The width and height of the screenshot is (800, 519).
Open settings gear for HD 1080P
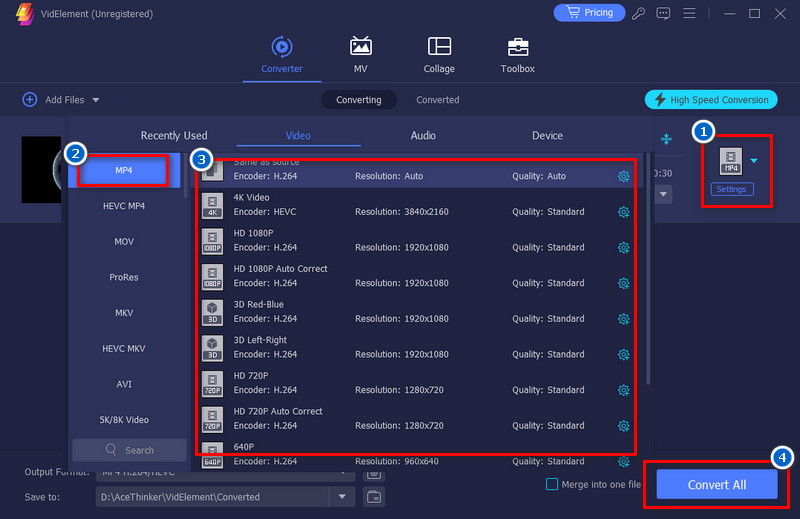[x=623, y=248]
